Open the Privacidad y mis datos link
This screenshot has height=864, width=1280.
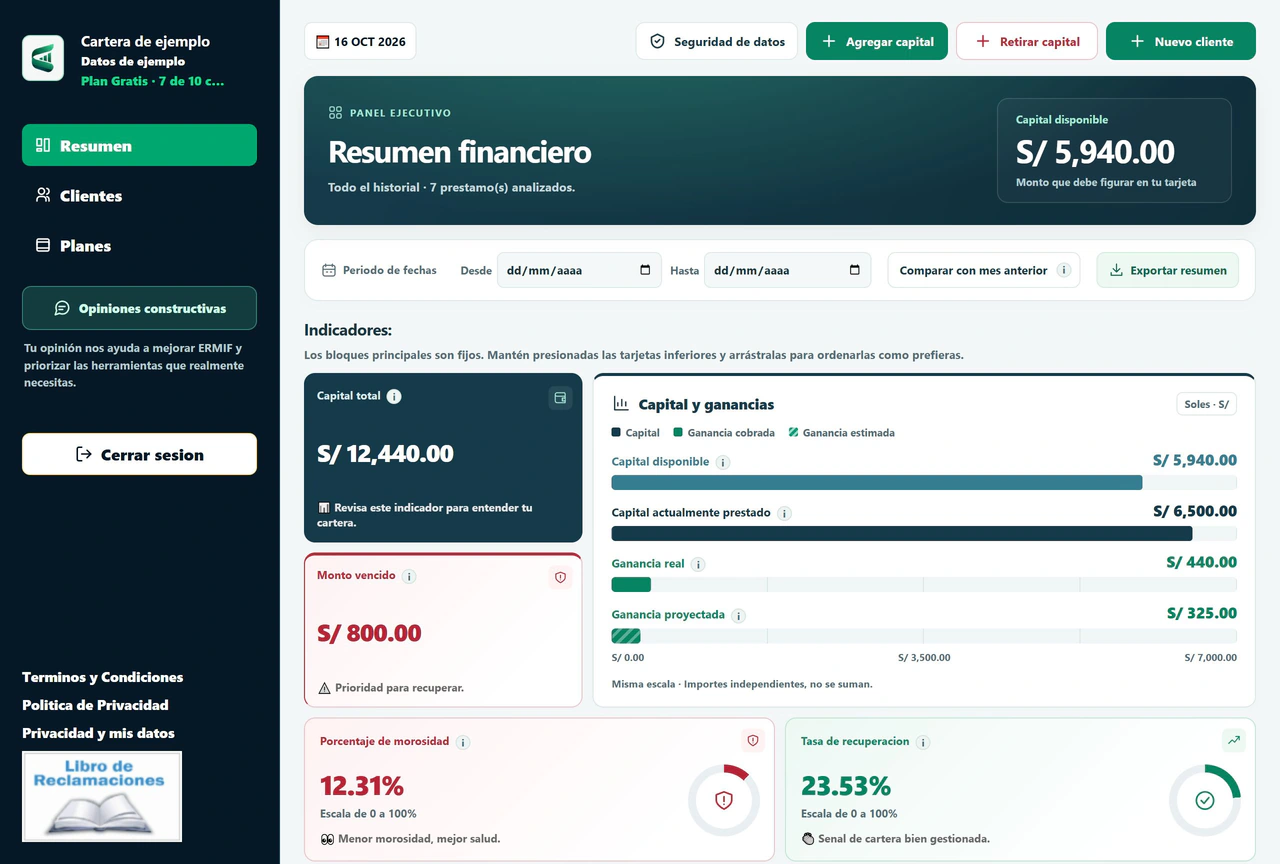(98, 733)
